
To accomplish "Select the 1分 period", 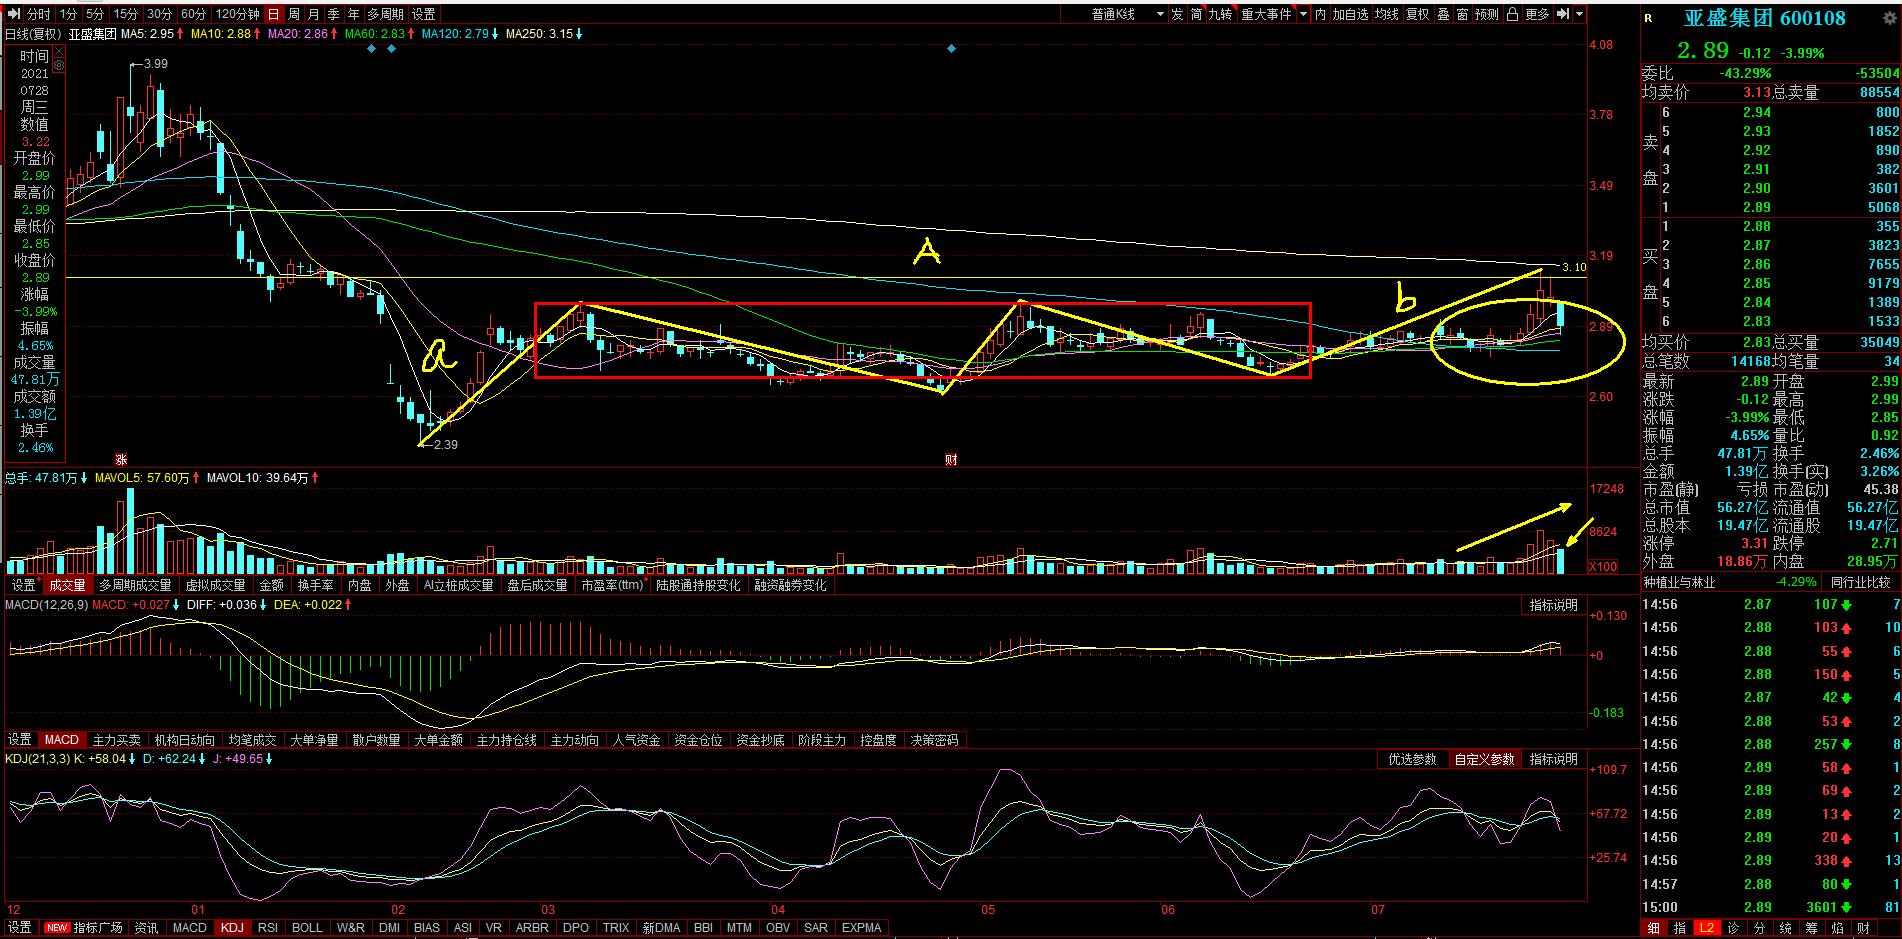I will tap(68, 14).
